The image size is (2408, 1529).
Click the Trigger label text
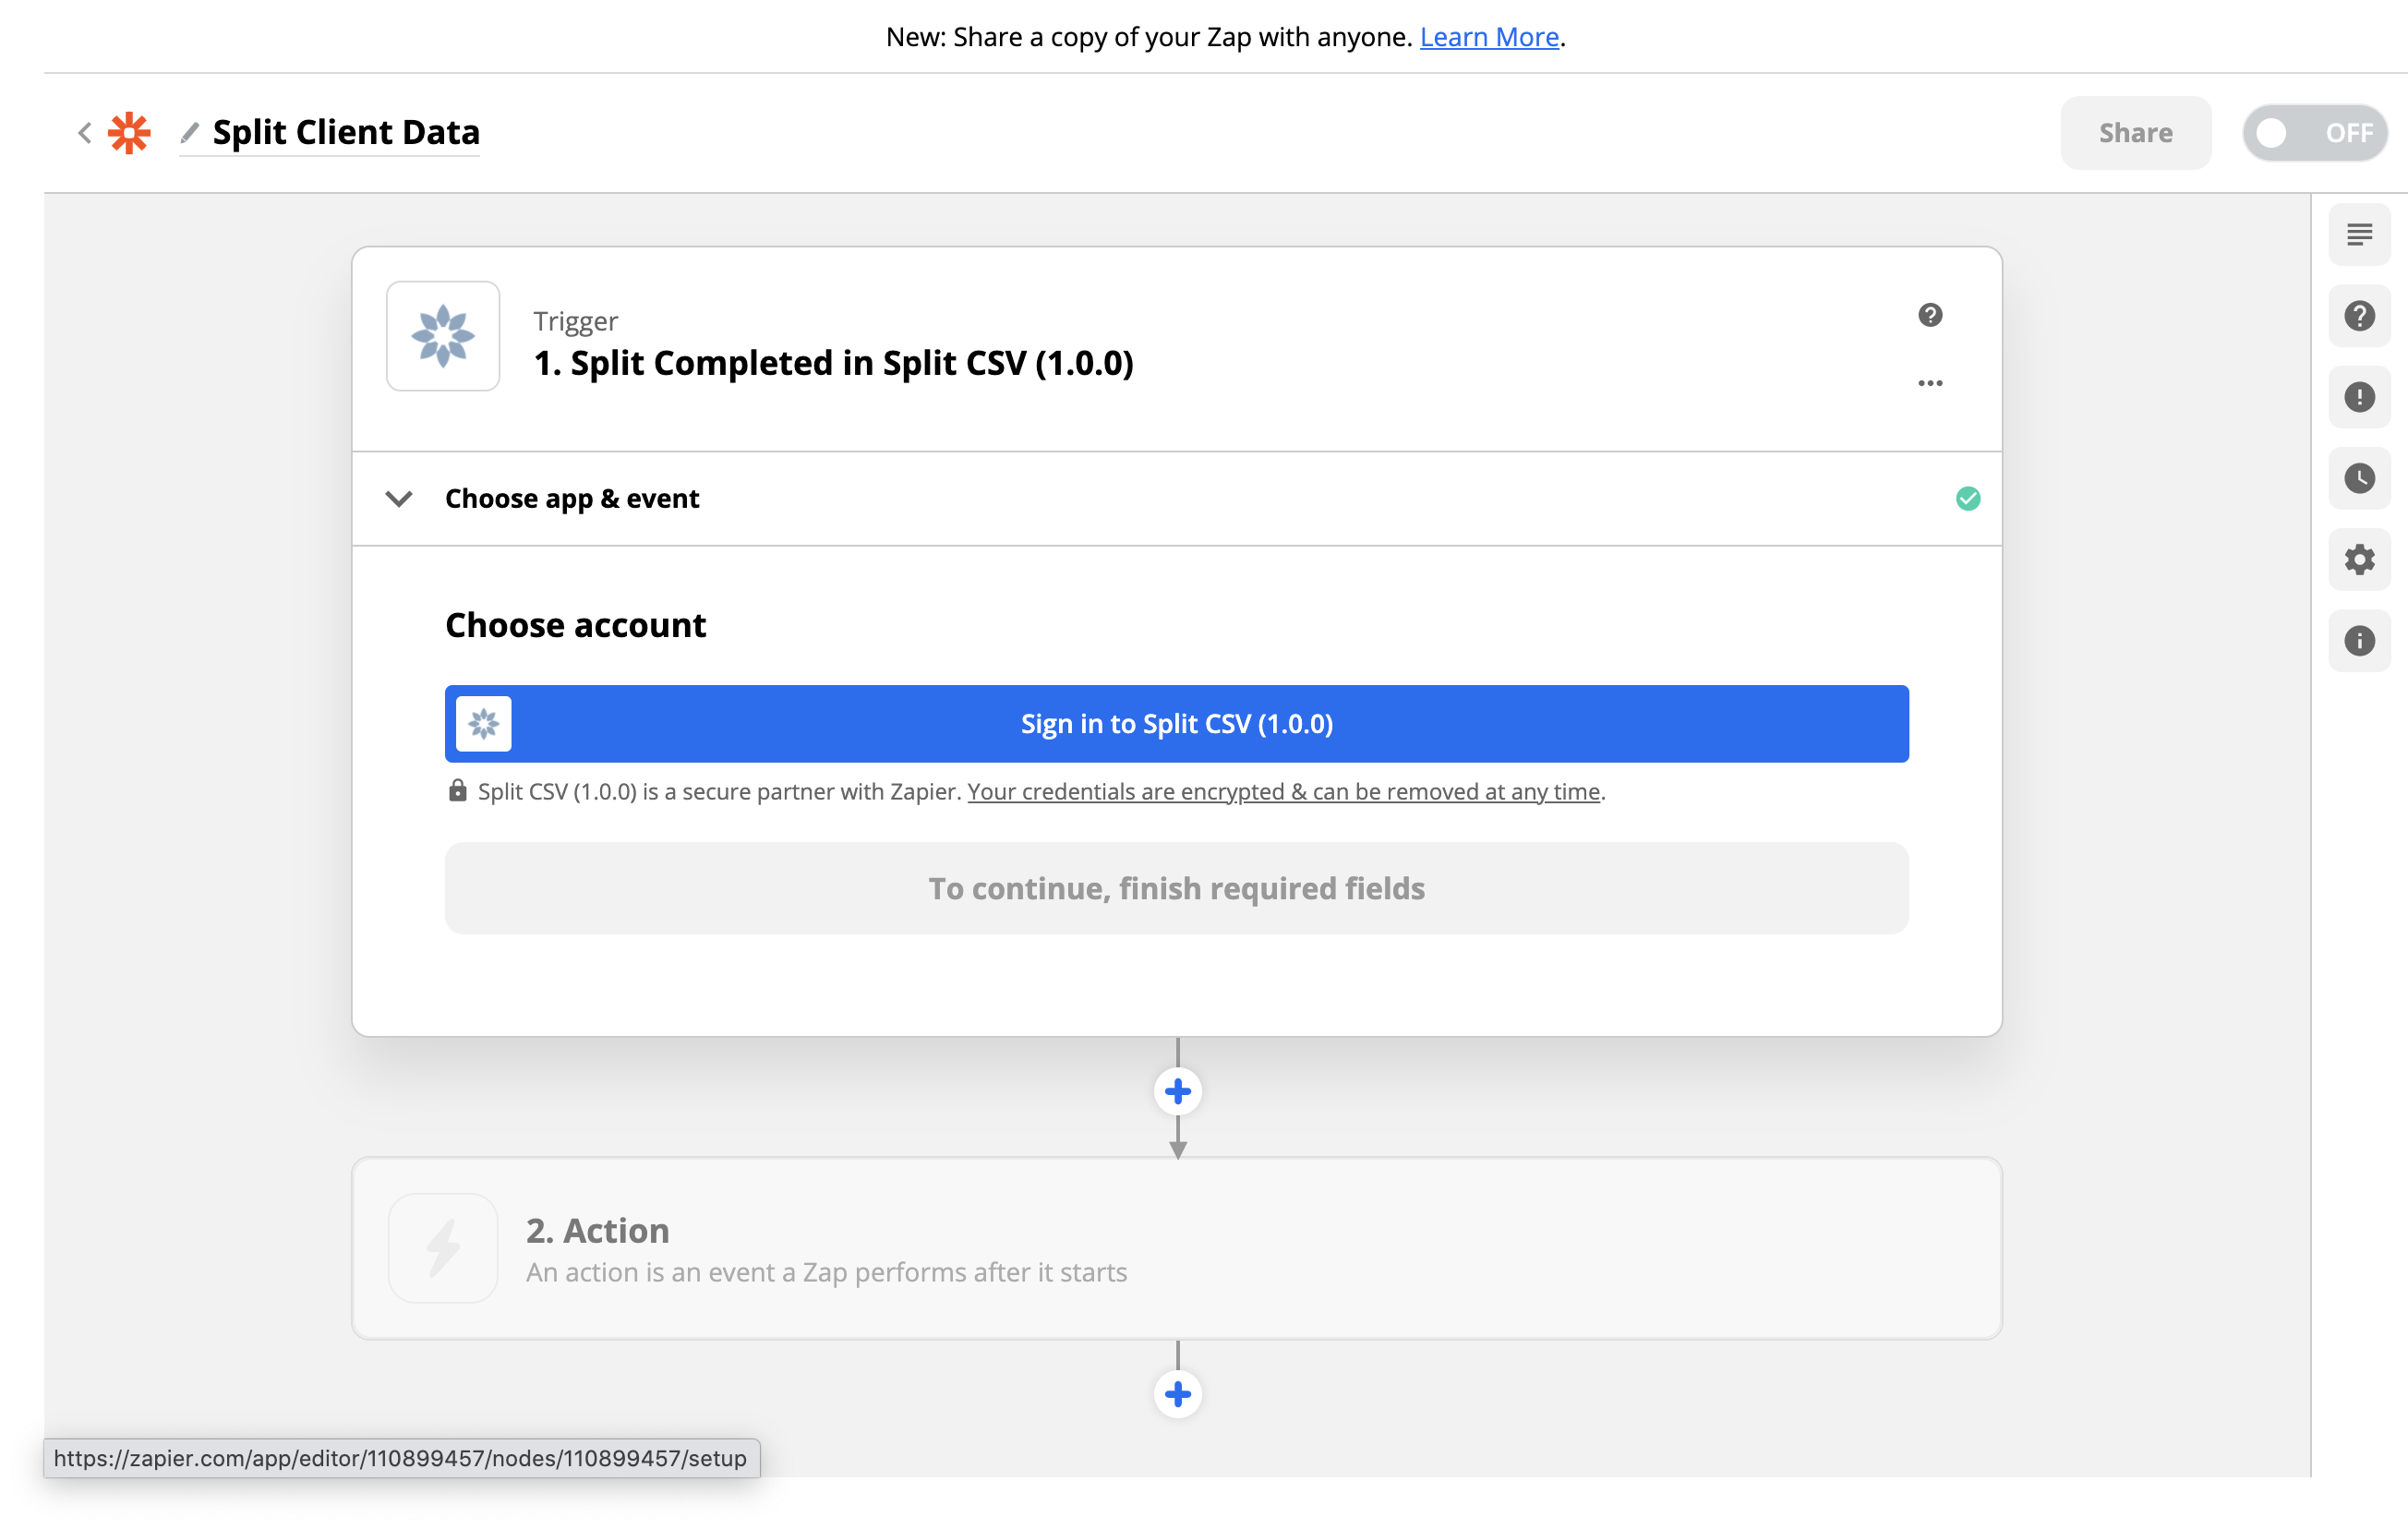[x=575, y=321]
